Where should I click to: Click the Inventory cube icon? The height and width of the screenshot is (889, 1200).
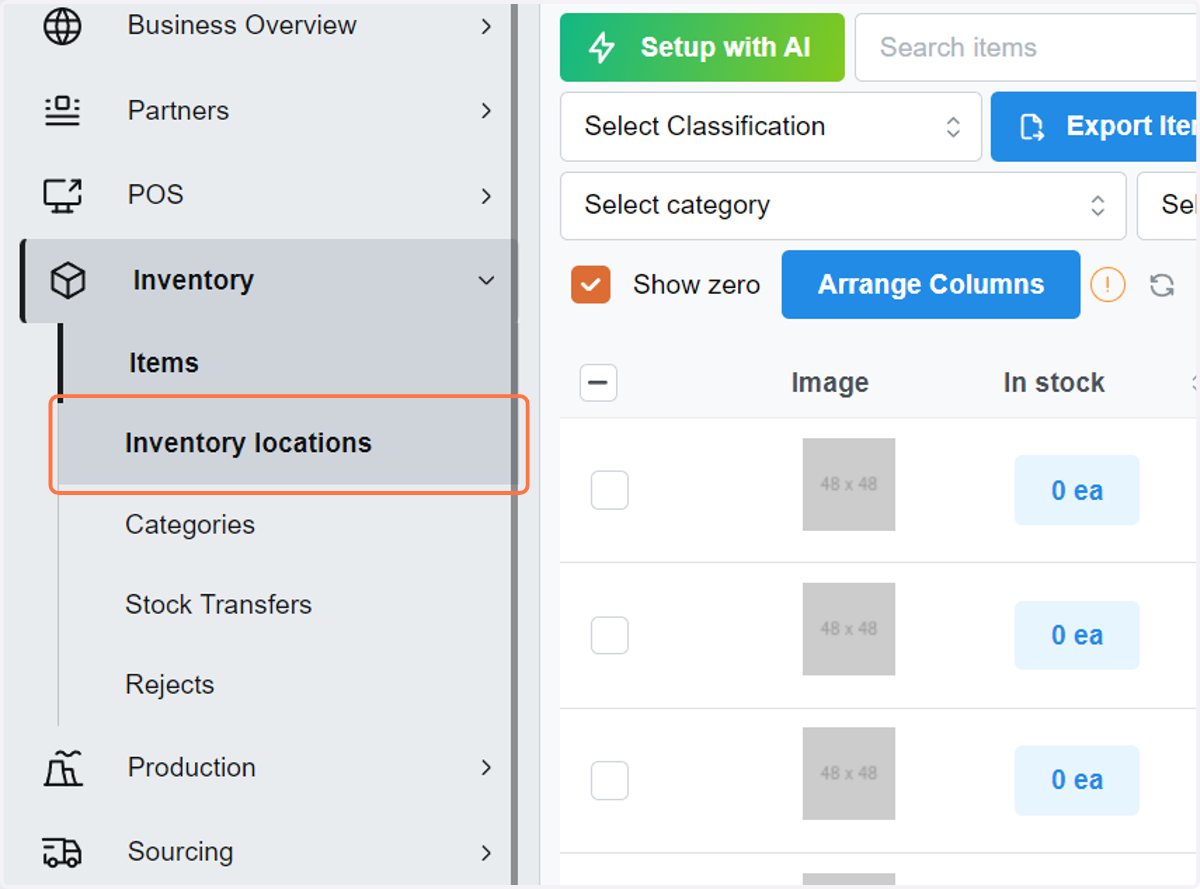pos(68,281)
